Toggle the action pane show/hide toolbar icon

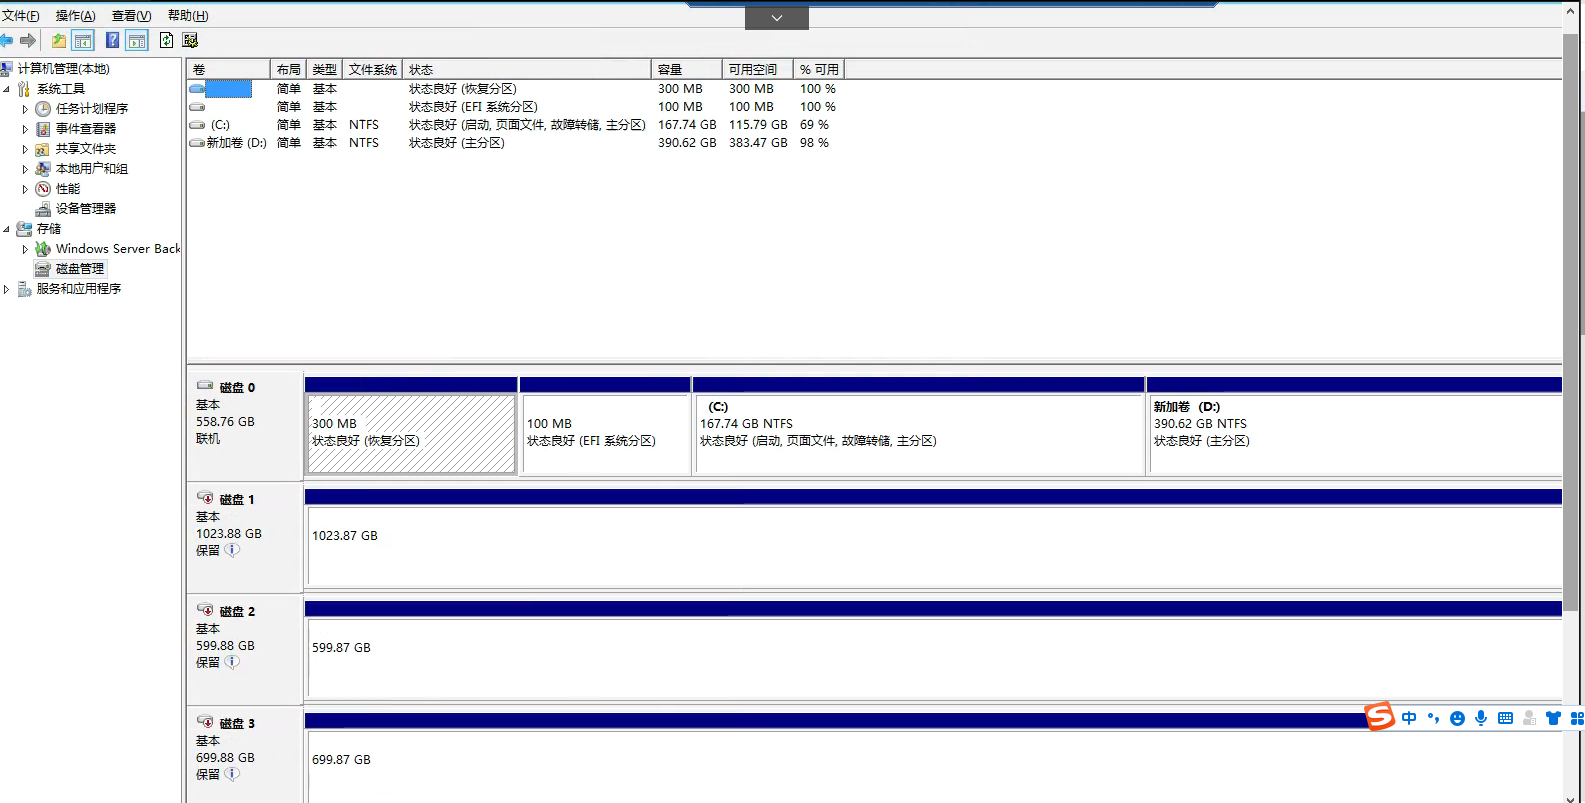click(x=137, y=40)
